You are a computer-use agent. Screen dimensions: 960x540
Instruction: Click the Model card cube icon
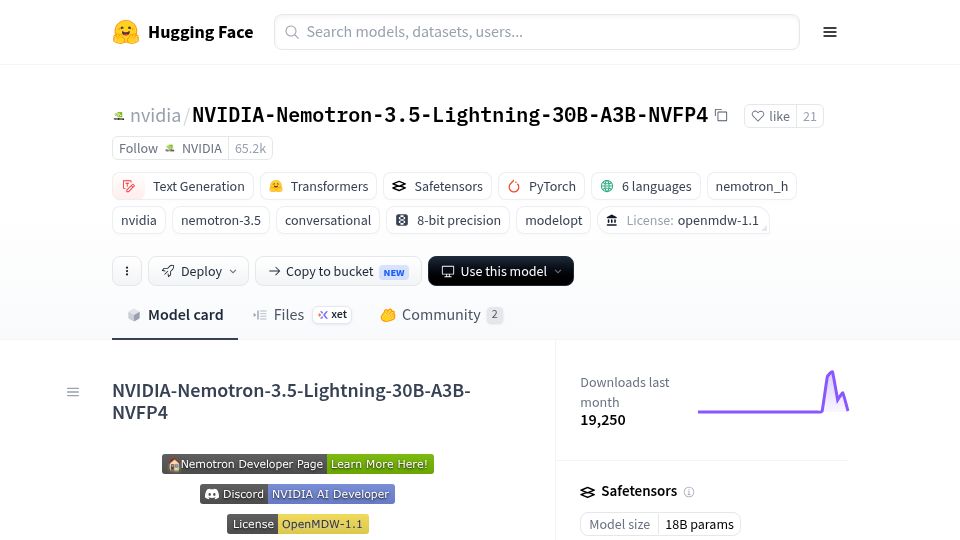(x=133, y=315)
